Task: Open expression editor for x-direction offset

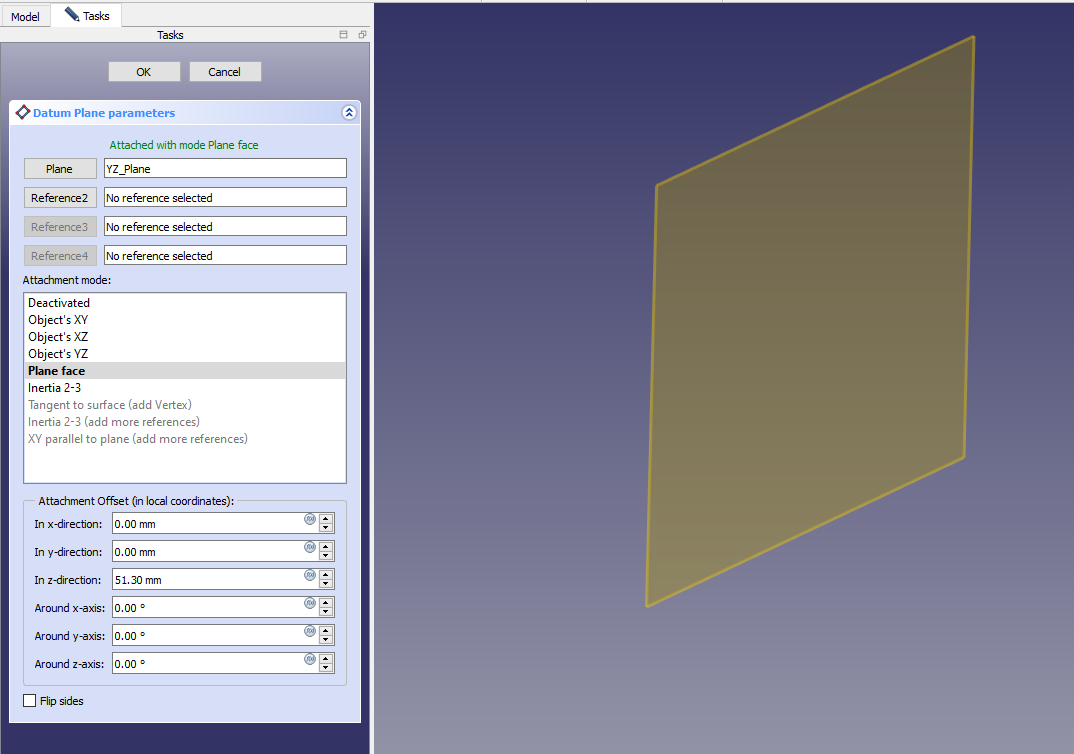Action: (310, 519)
